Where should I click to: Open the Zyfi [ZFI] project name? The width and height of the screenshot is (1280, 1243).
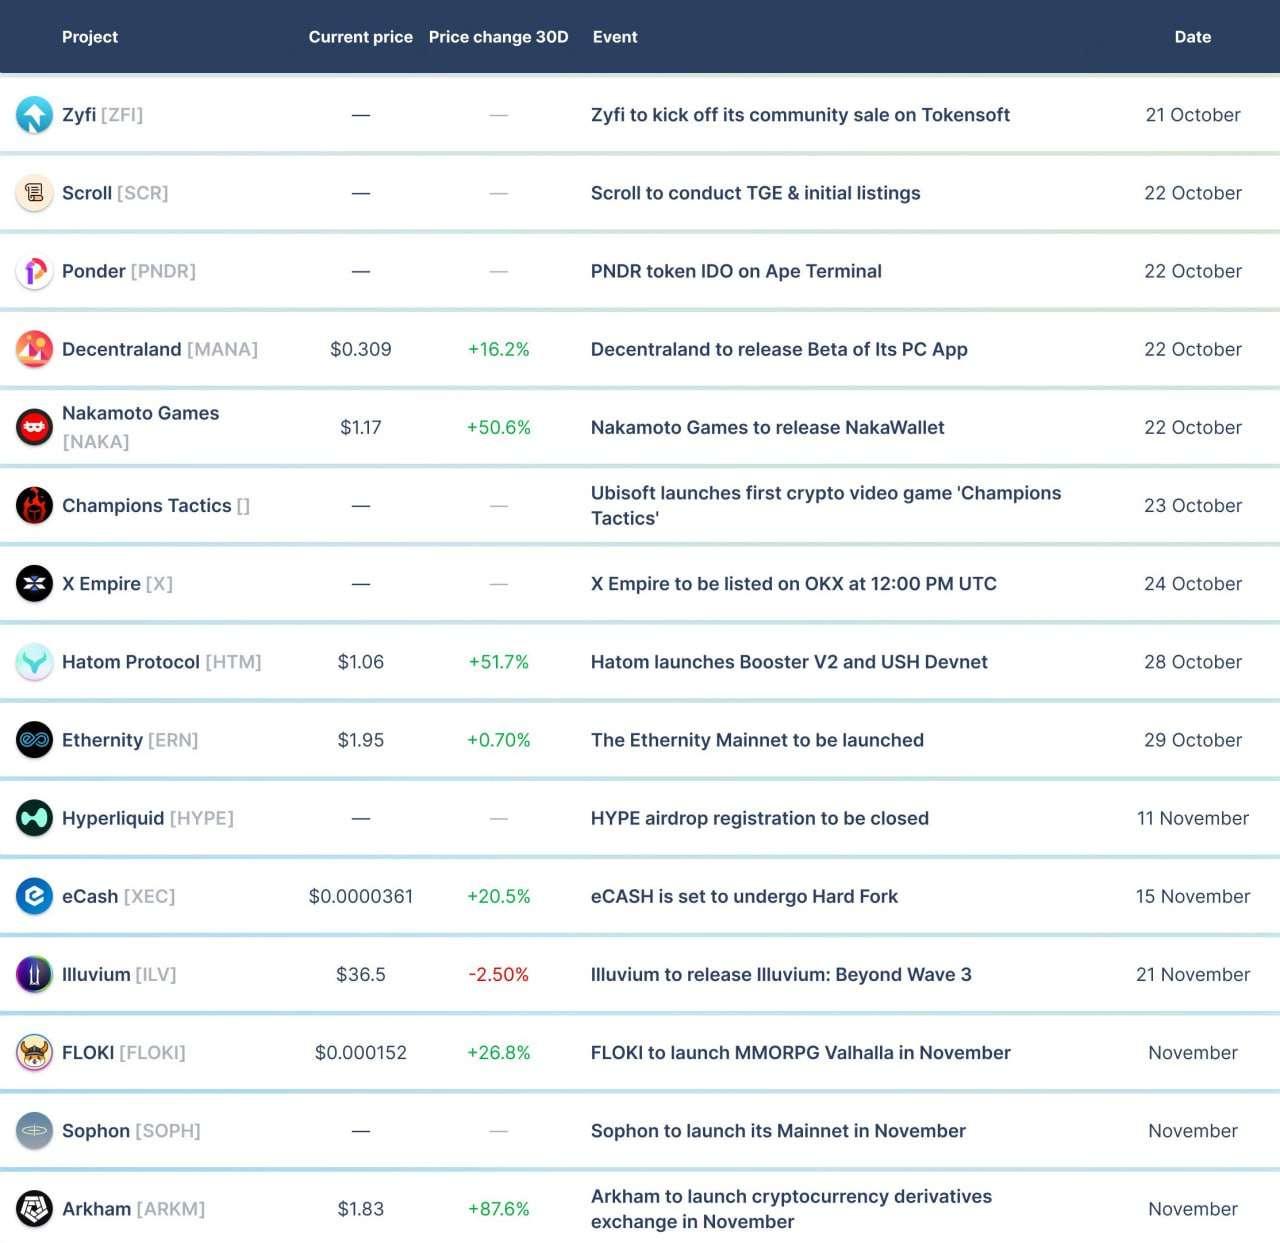(102, 115)
